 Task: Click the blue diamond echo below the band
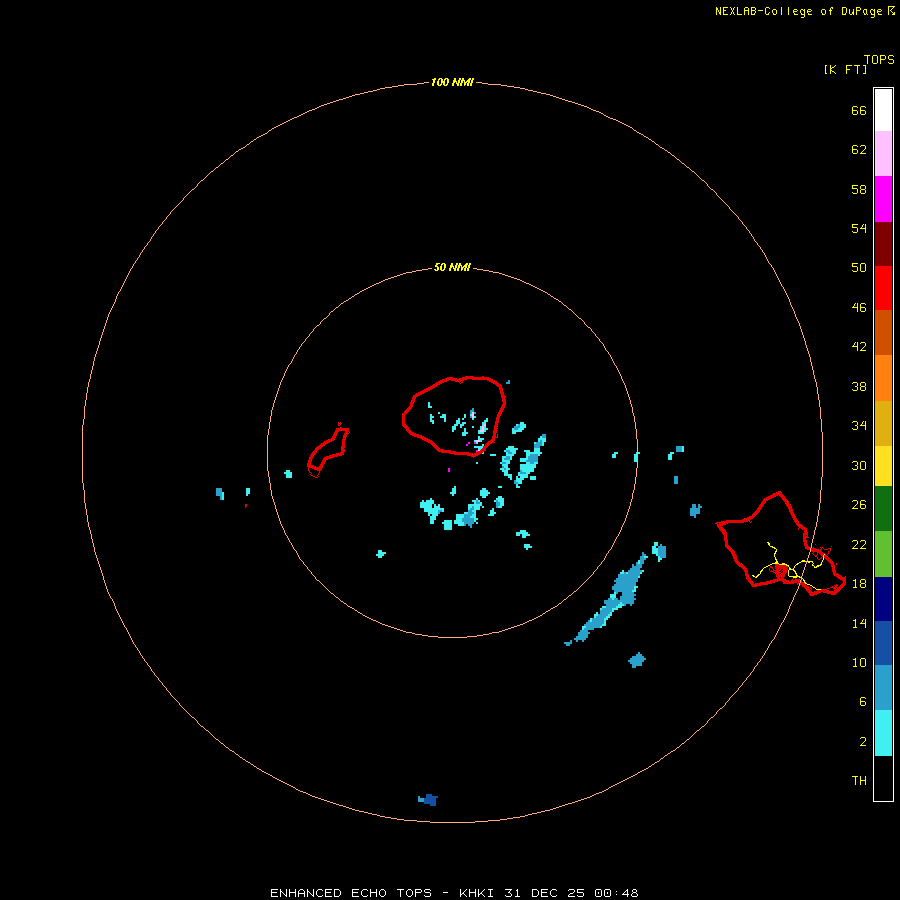(637, 660)
